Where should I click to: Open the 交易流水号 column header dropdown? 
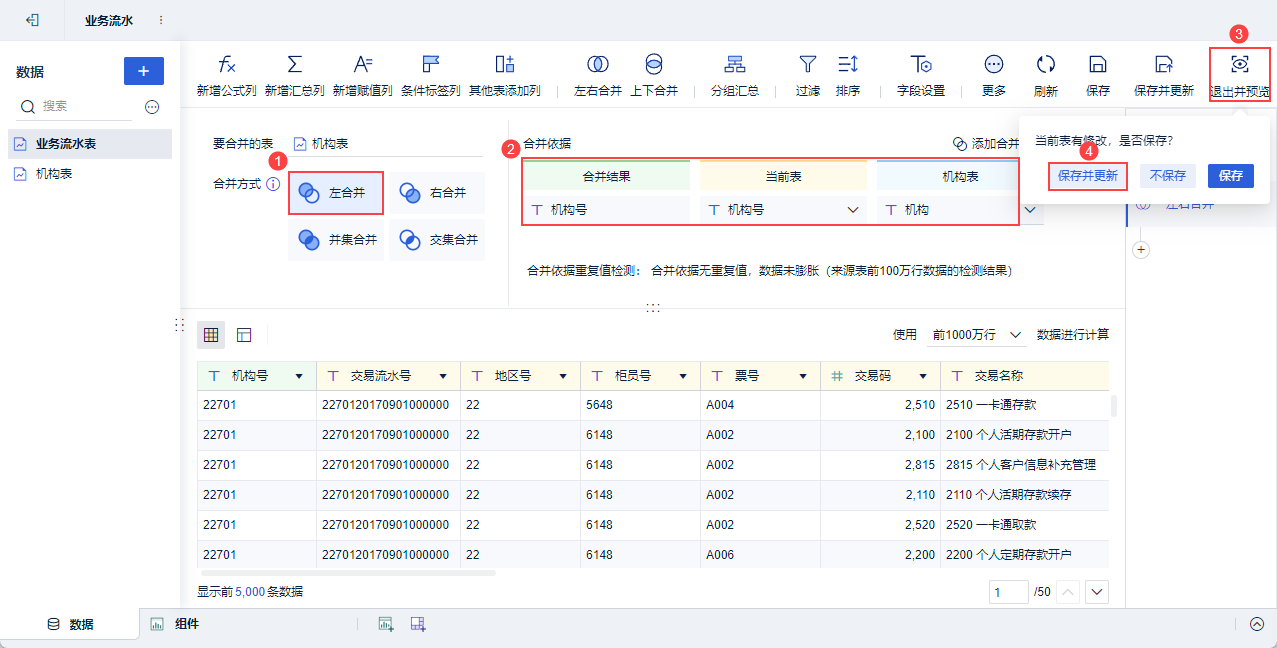443,376
